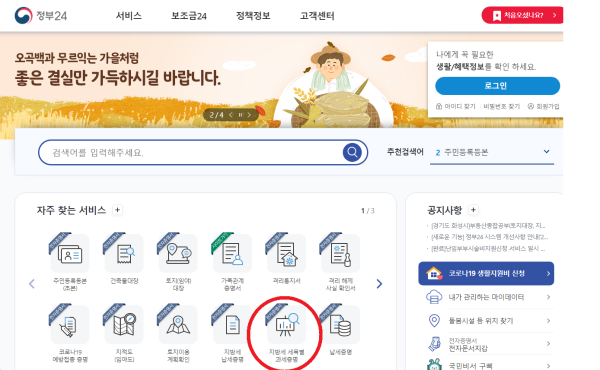Open 지방세 세목별 과세증명 icon
600x370 pixels.
[286, 324]
